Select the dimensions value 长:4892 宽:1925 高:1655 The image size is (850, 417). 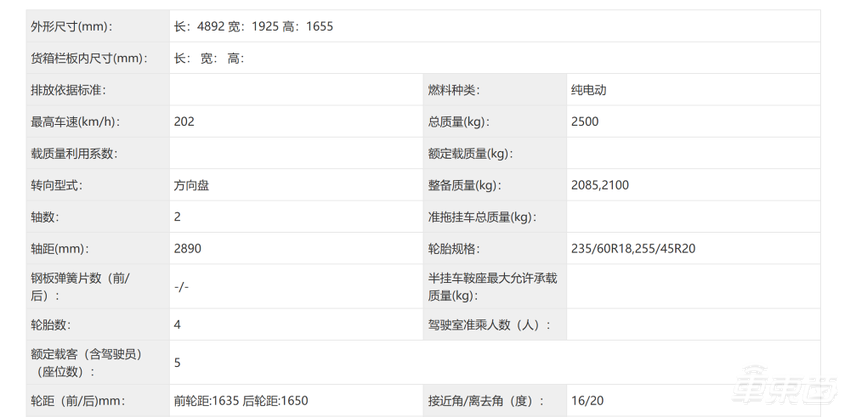(x=253, y=27)
